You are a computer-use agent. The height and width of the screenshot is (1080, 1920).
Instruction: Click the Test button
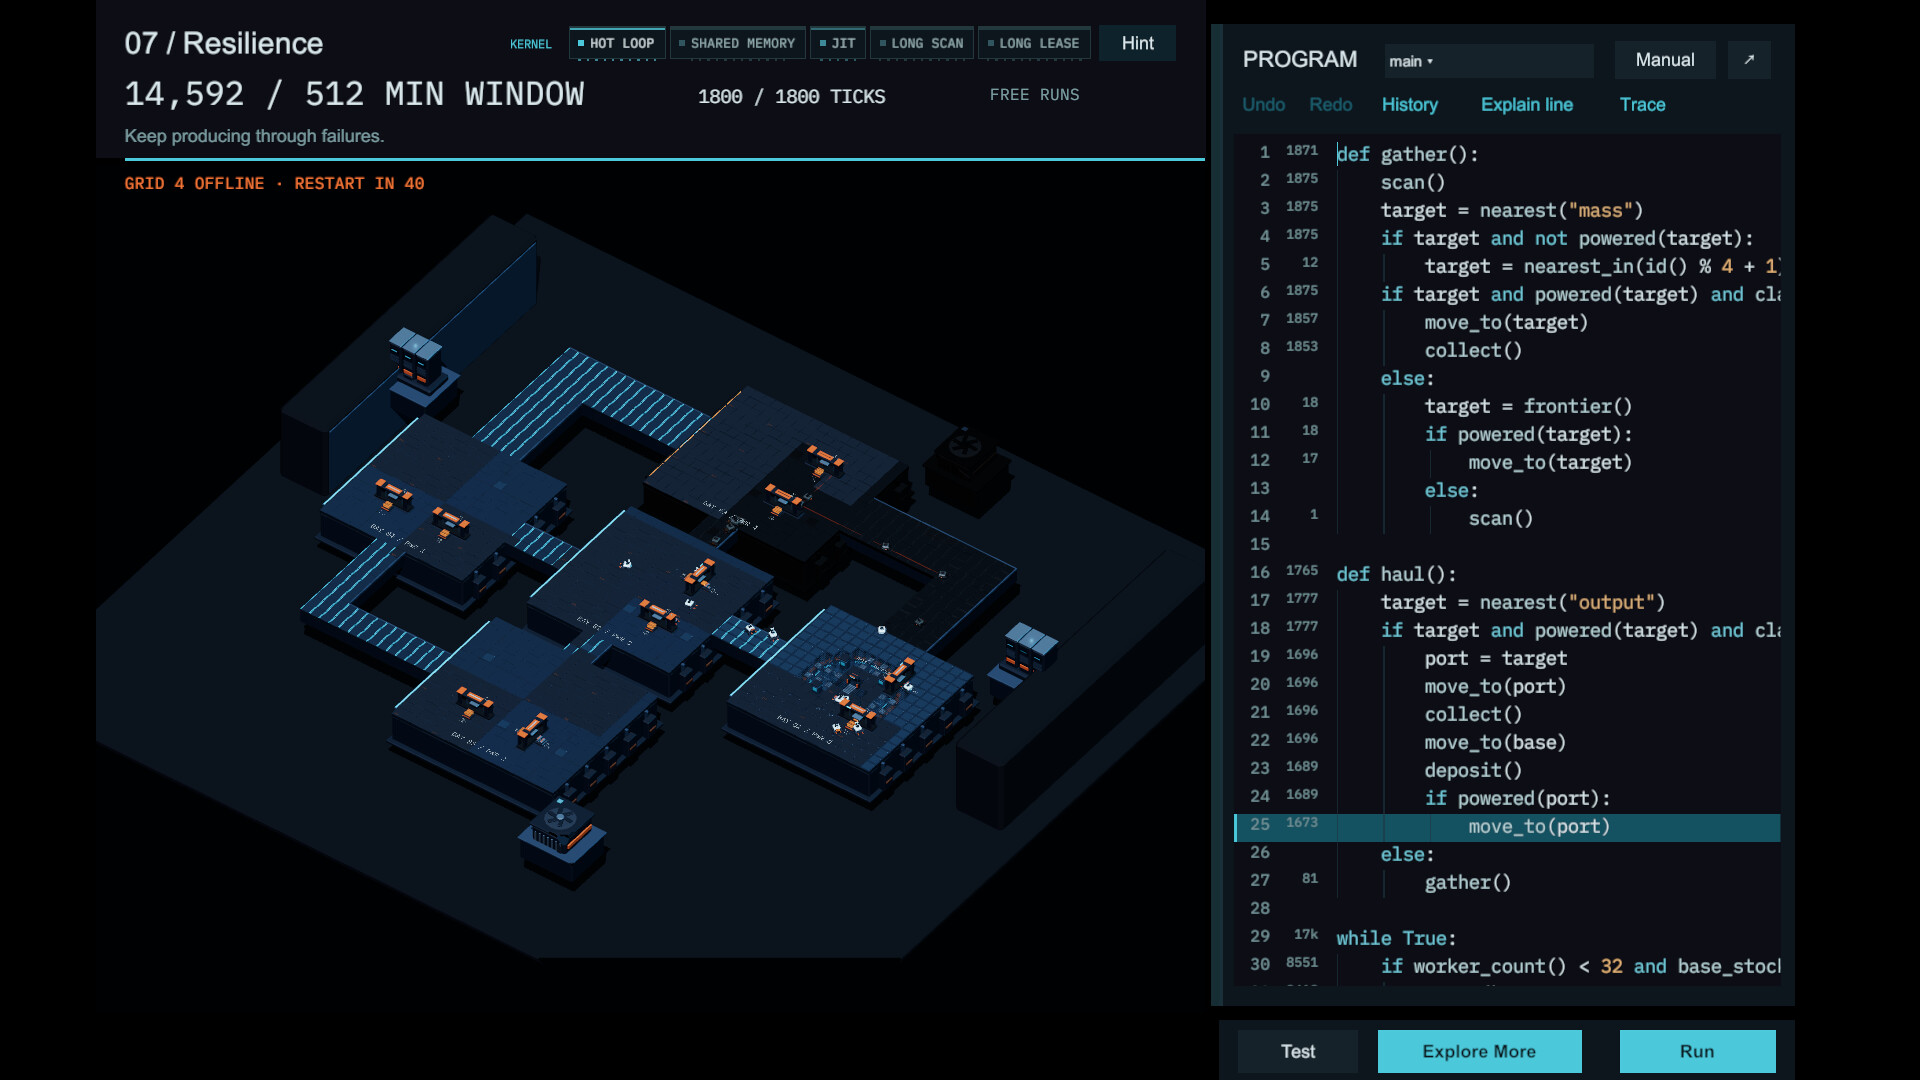click(1298, 1051)
